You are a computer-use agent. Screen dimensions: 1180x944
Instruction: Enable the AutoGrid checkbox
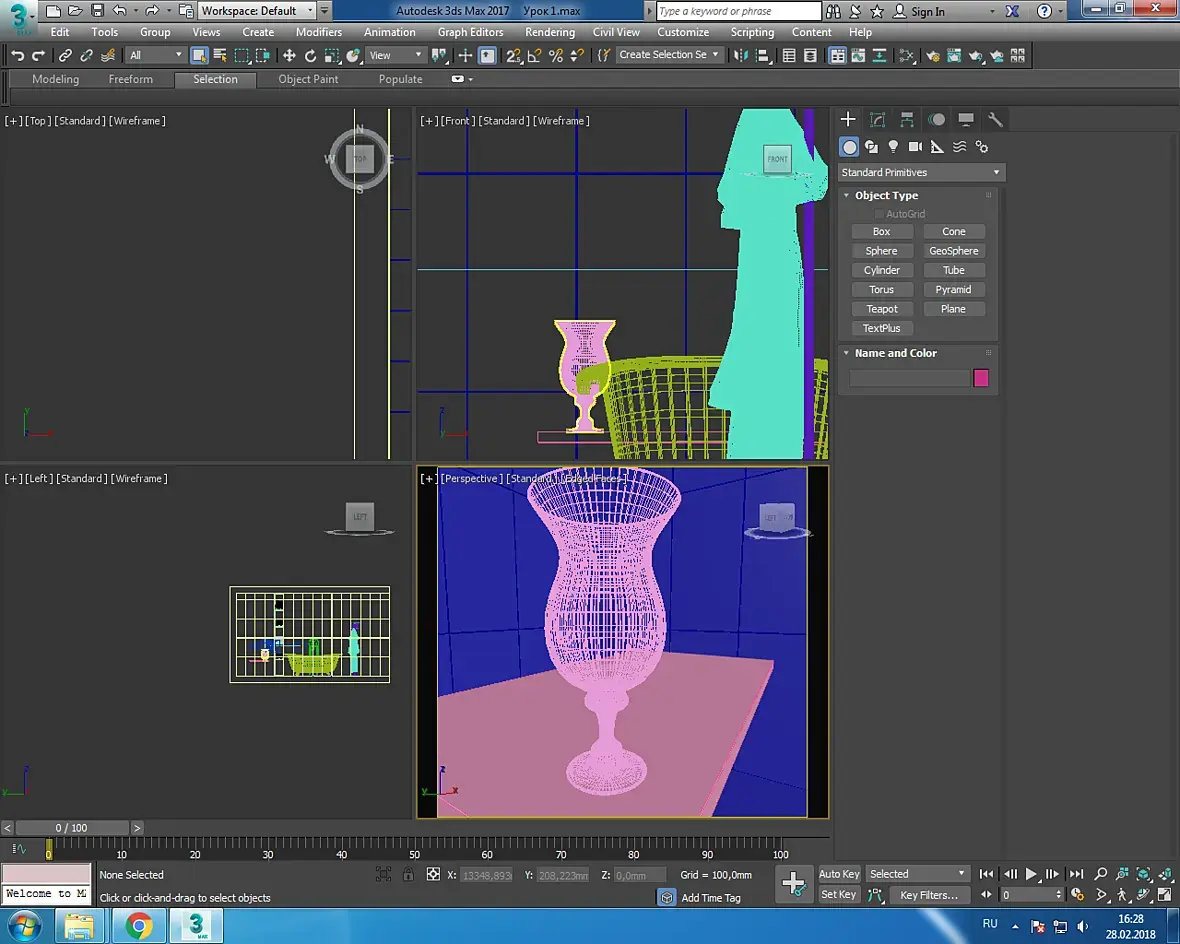click(x=880, y=214)
